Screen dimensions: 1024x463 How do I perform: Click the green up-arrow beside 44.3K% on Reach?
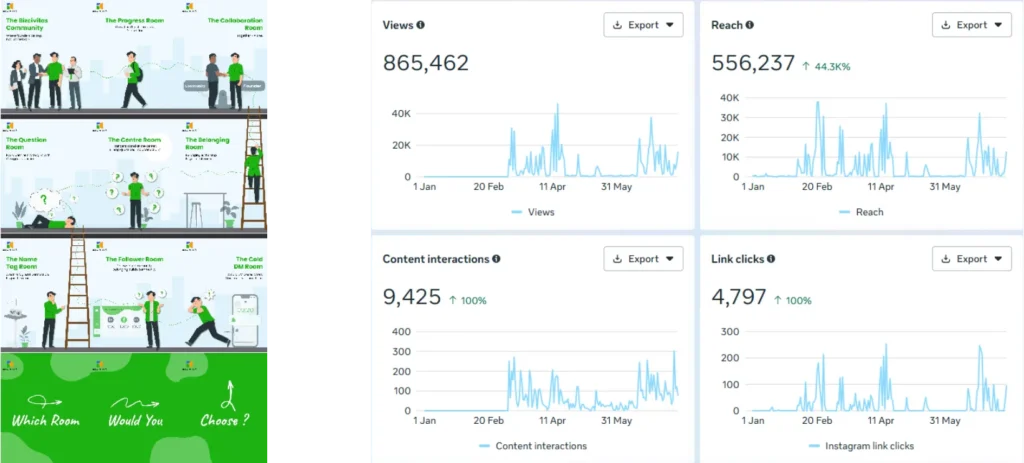pos(806,65)
